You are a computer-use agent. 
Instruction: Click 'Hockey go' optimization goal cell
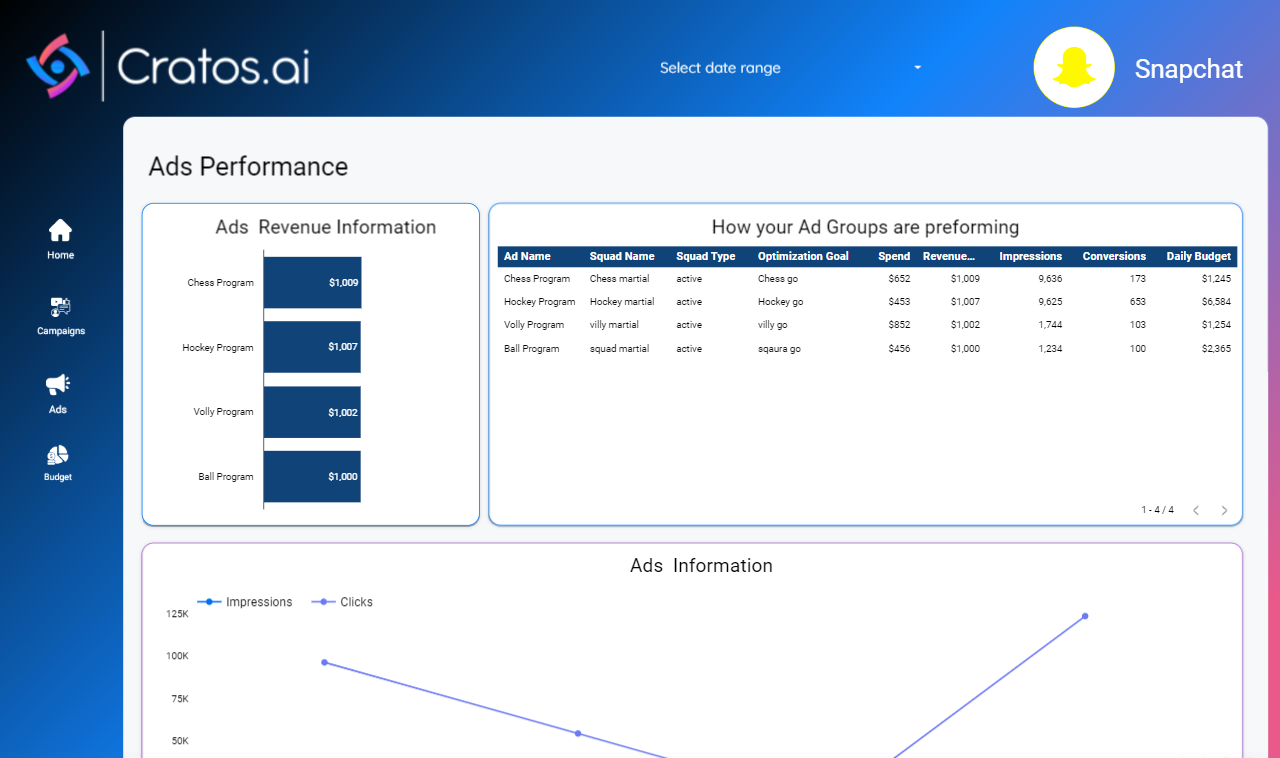coord(780,302)
